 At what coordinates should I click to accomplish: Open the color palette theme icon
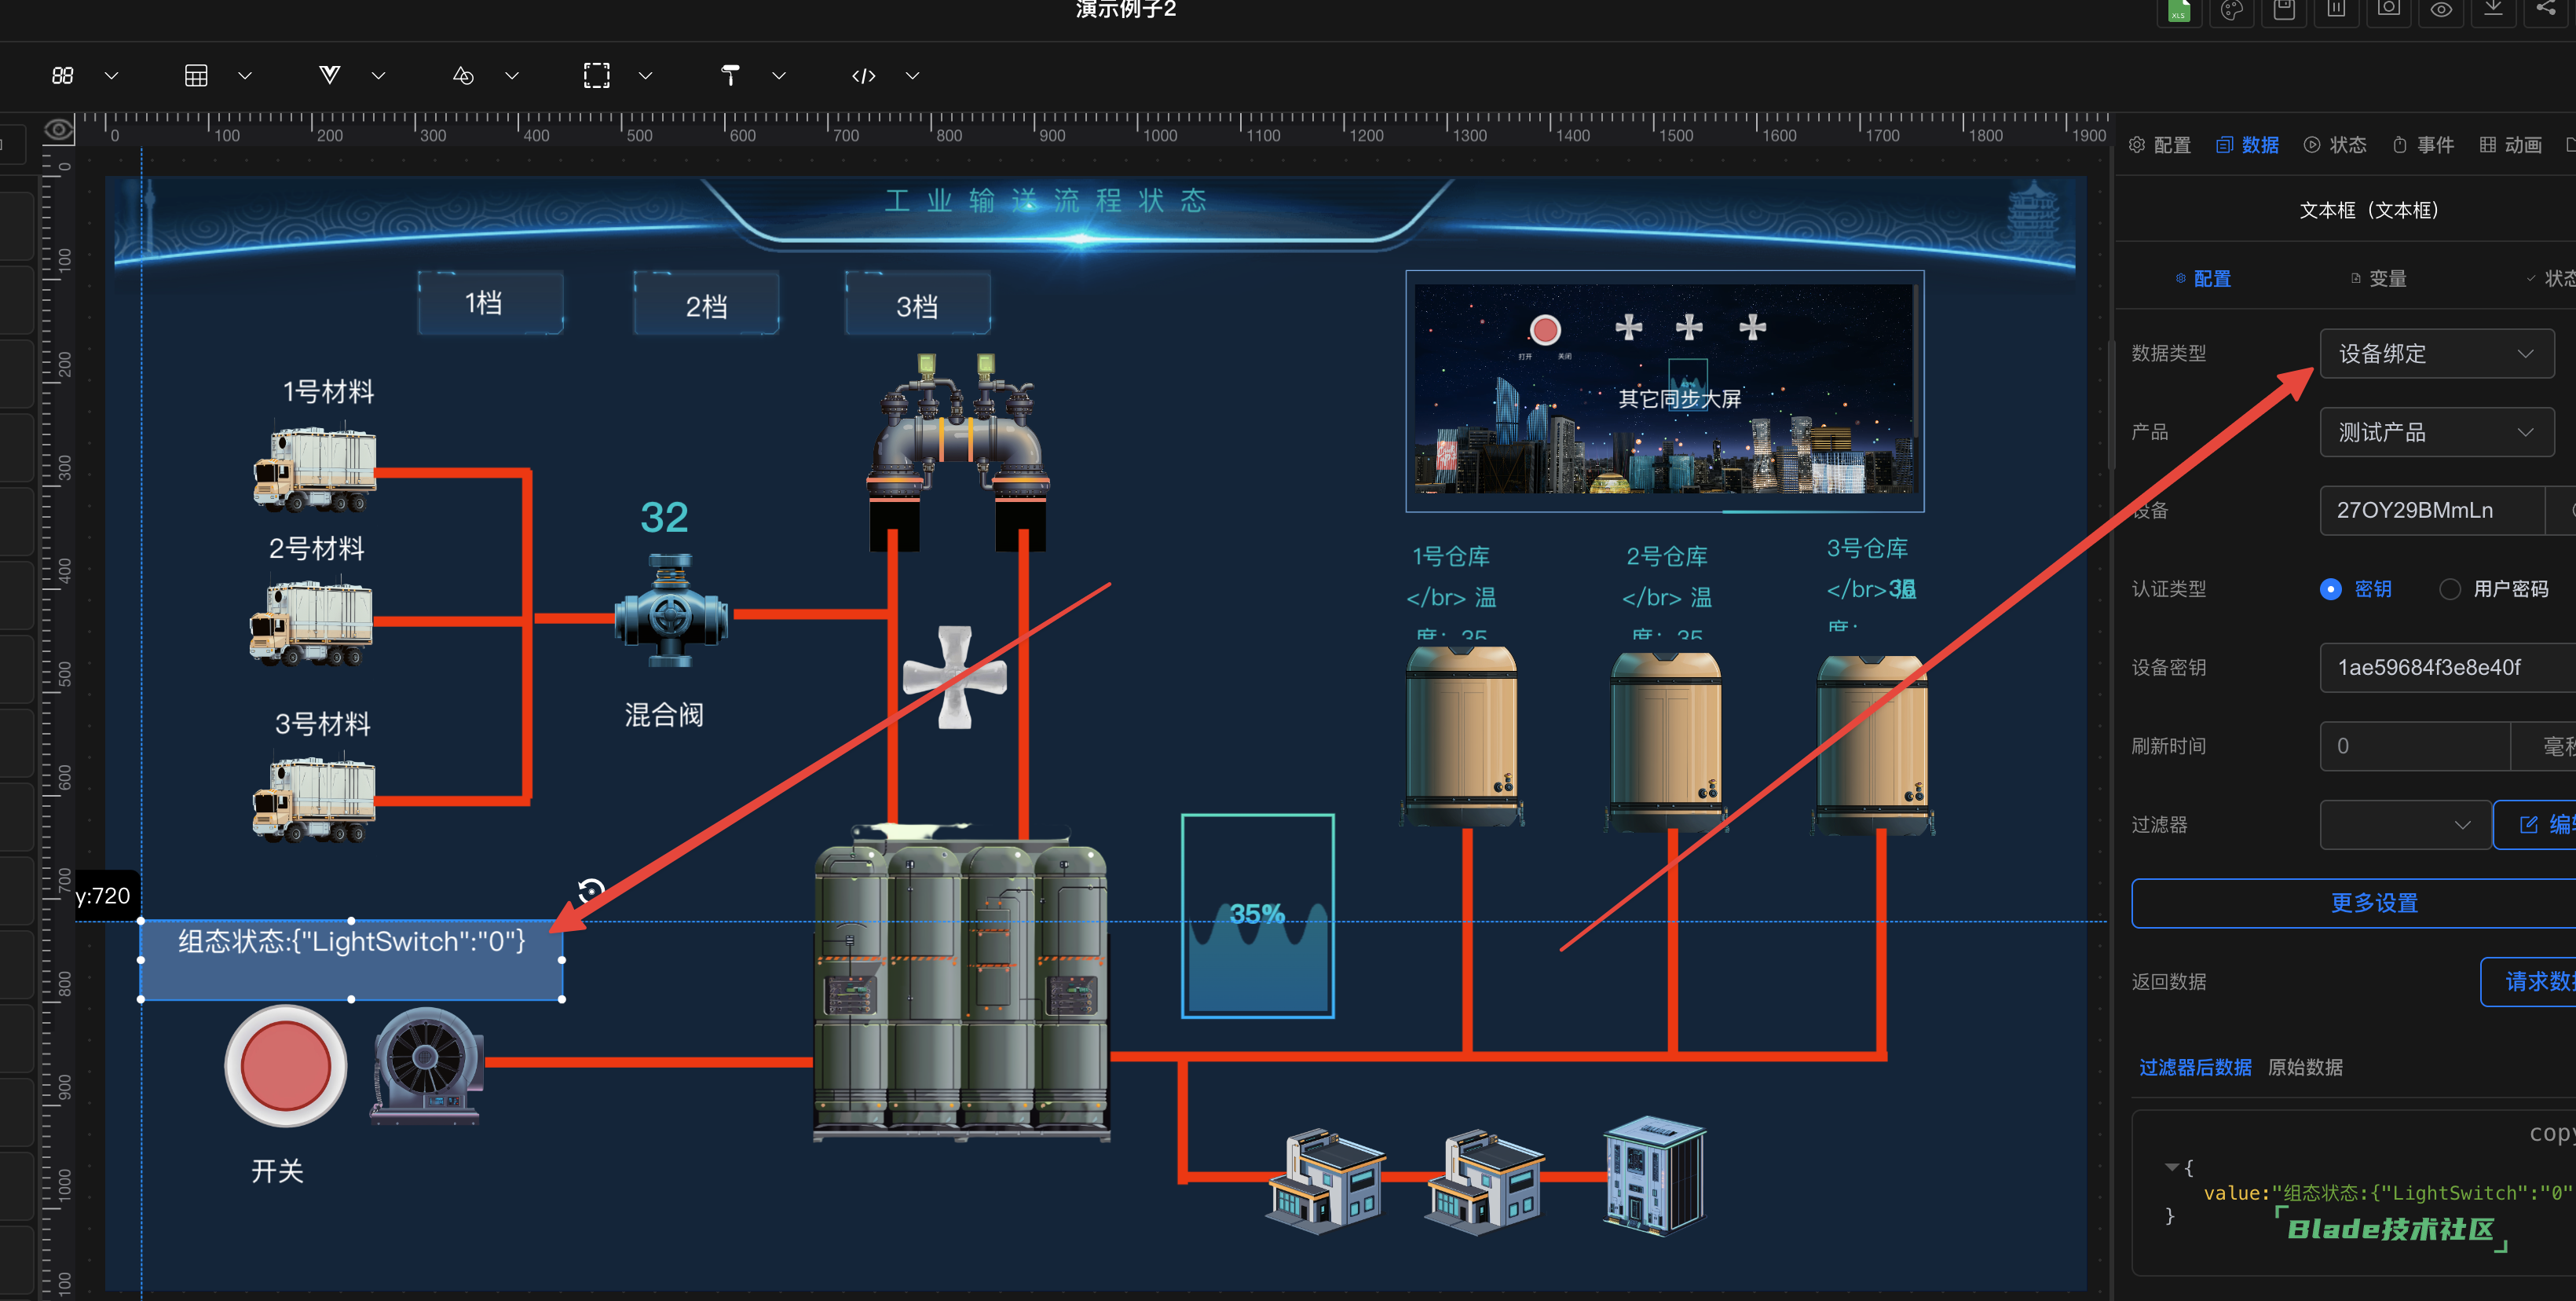[x=2231, y=10]
